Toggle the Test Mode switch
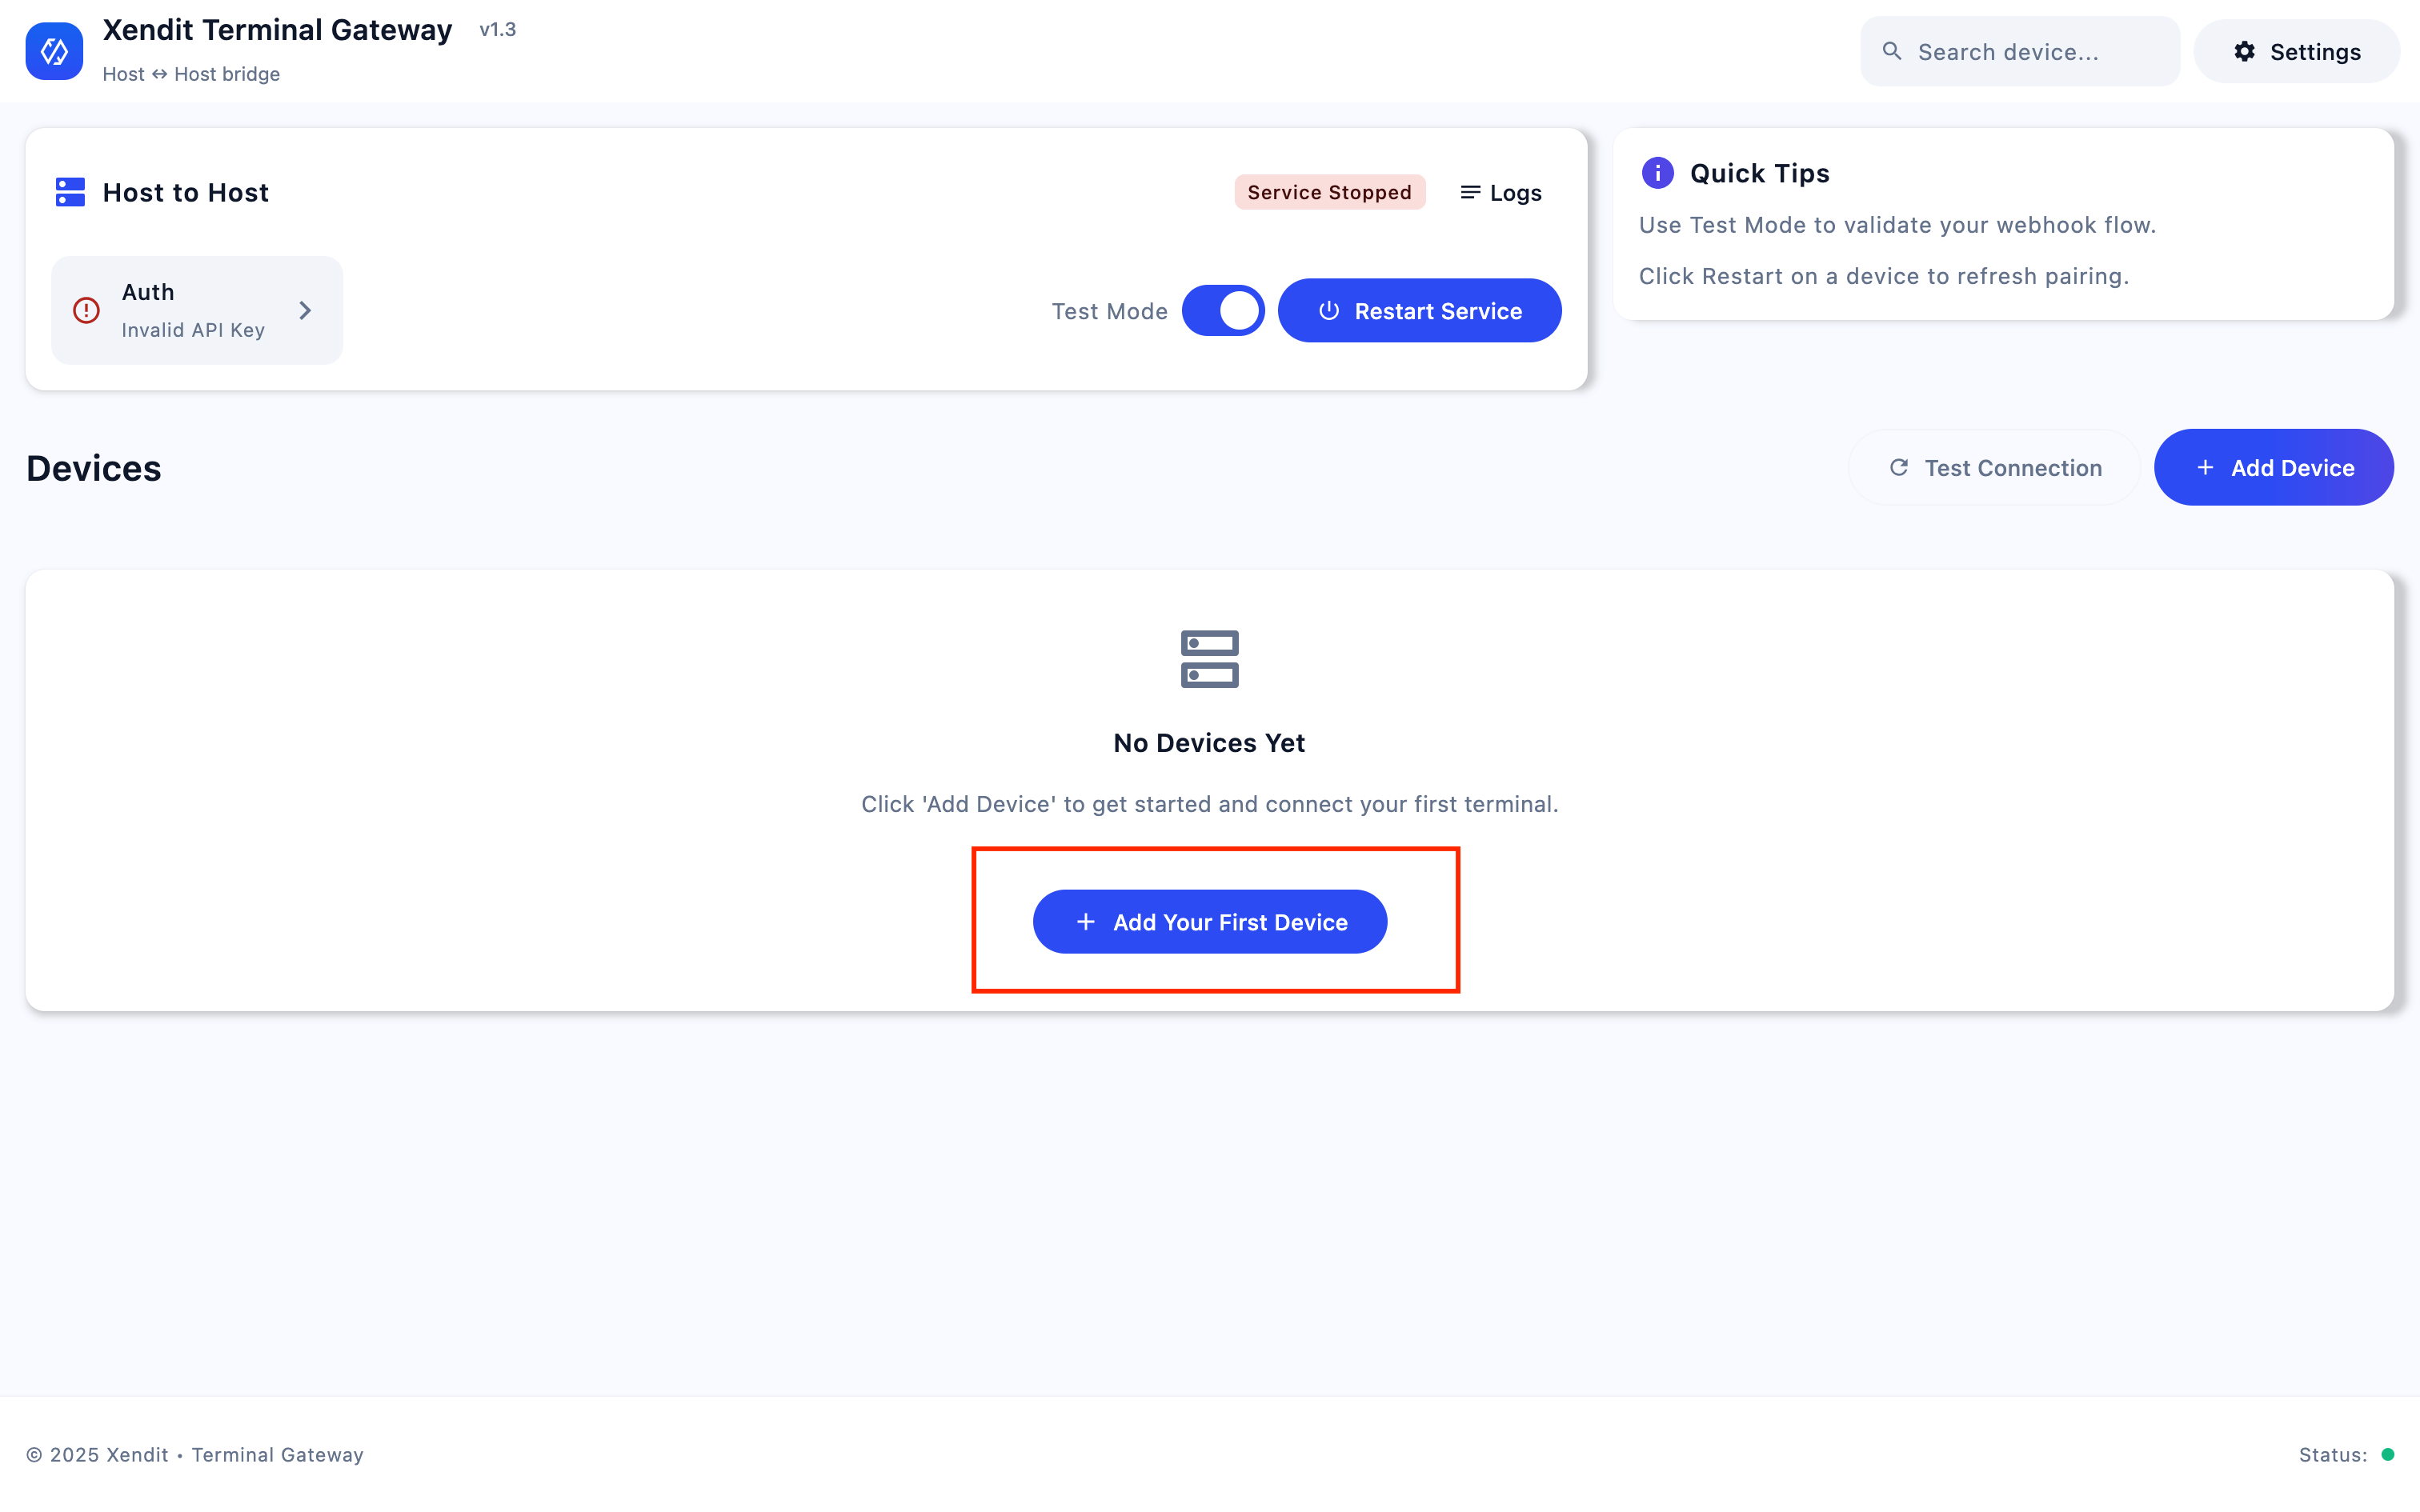The width and height of the screenshot is (2420, 1512). point(1222,311)
